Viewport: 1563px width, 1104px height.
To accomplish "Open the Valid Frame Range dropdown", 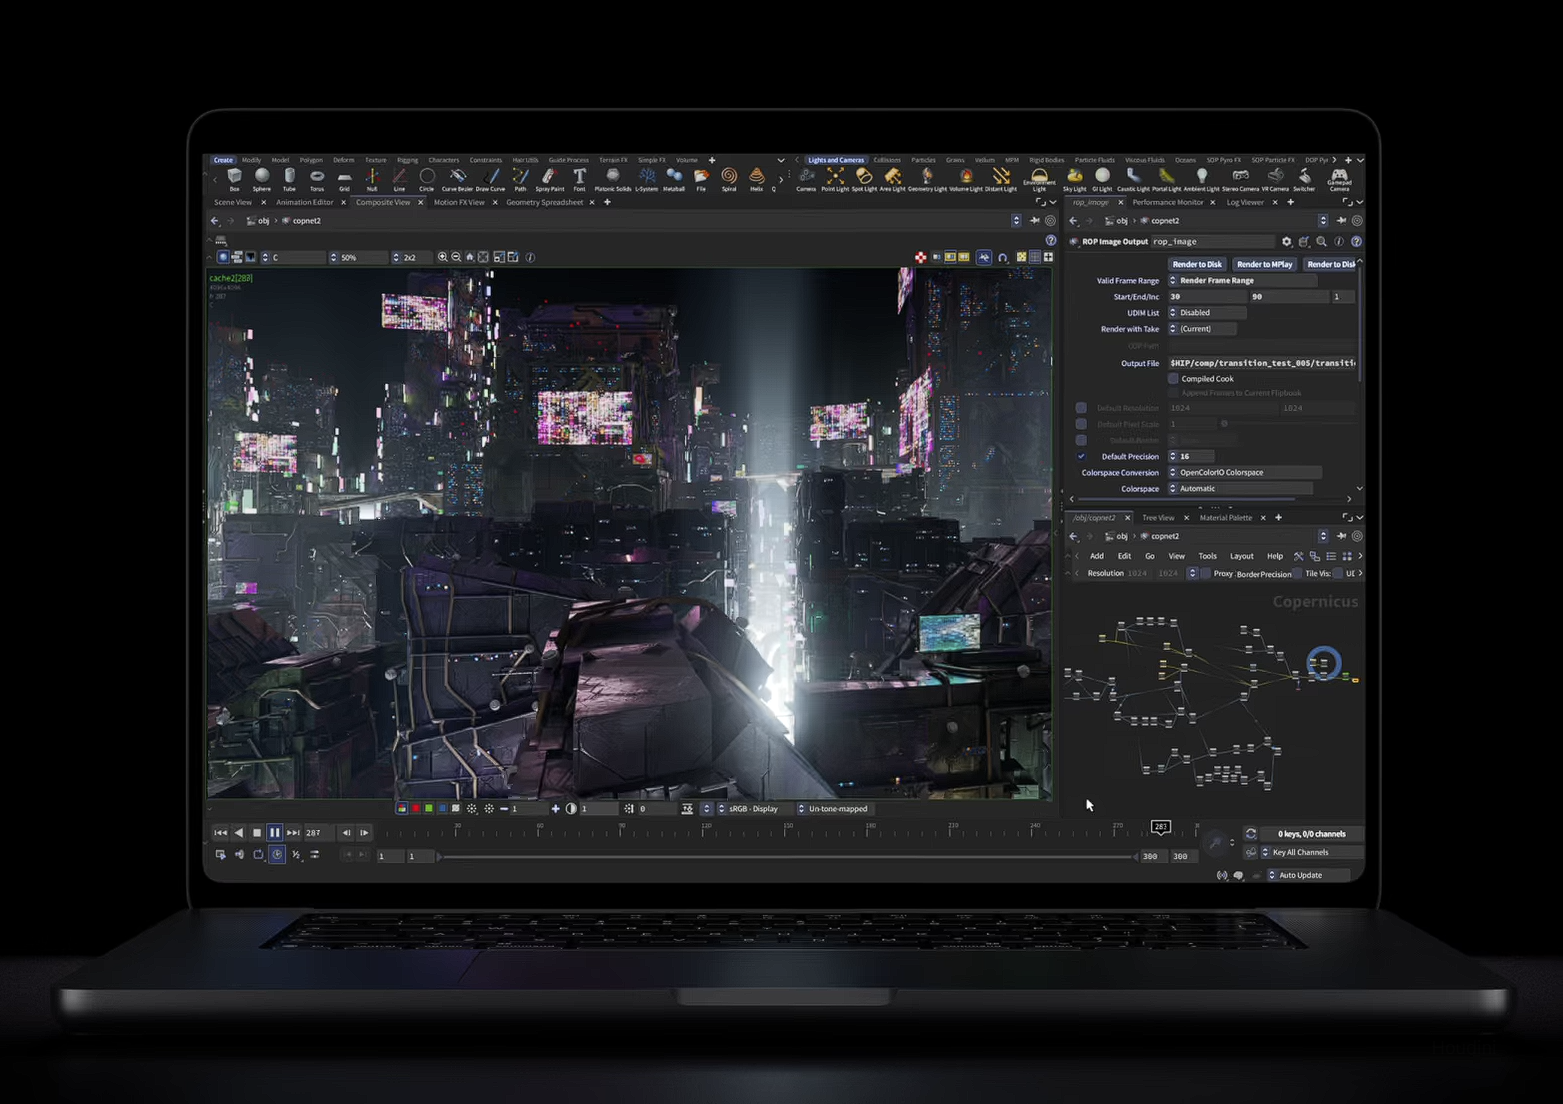I will click(x=1242, y=280).
